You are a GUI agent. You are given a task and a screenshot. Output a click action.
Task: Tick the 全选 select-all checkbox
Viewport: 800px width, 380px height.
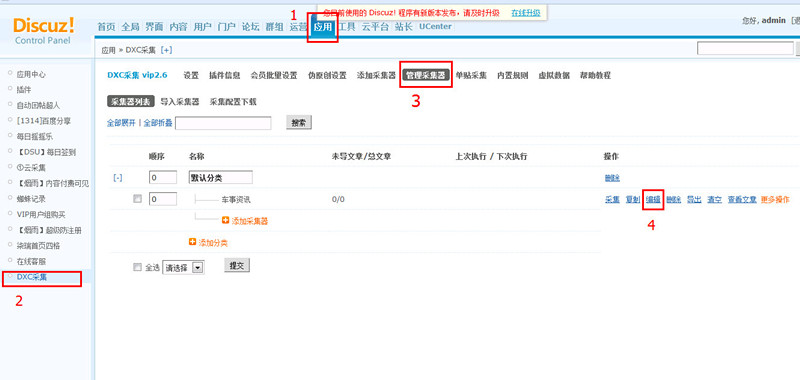pyautogui.click(x=137, y=267)
